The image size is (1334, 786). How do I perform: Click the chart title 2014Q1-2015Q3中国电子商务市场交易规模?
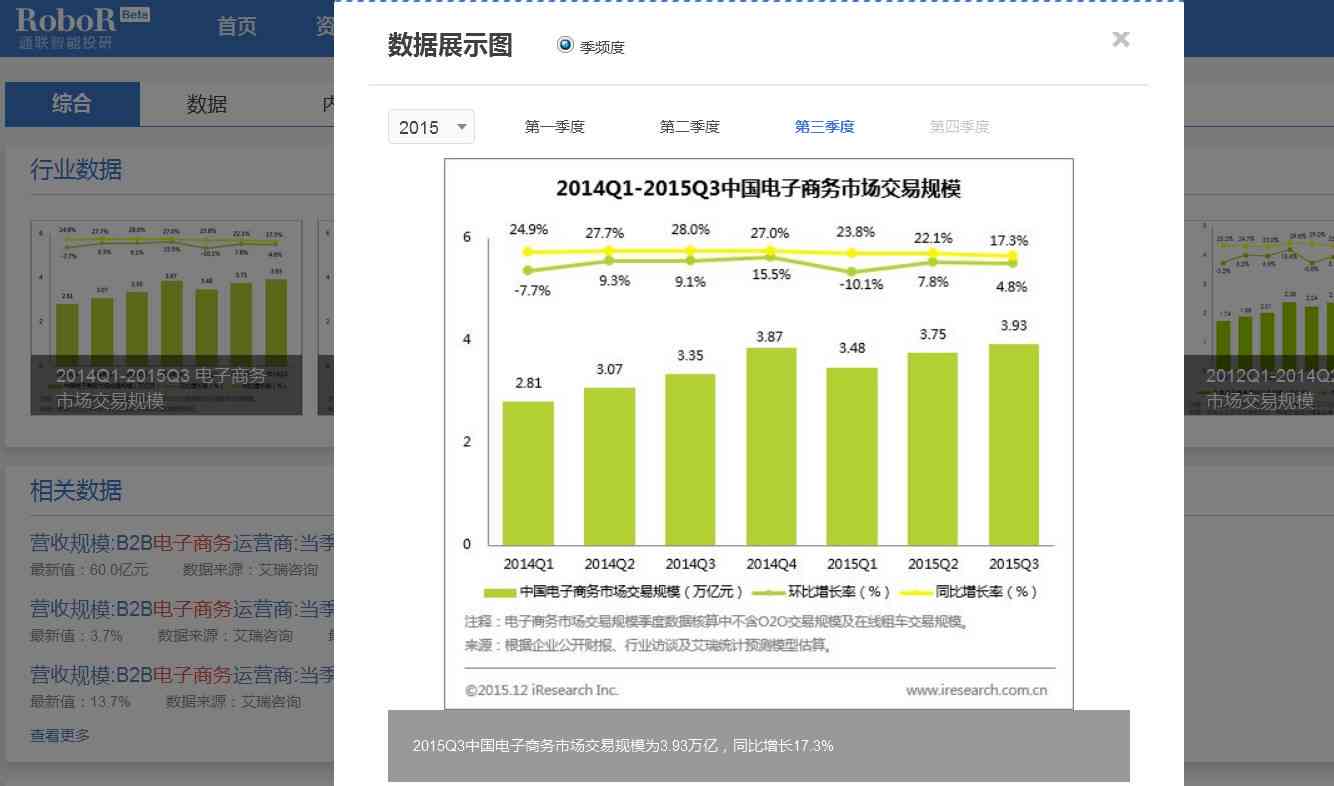coord(758,189)
